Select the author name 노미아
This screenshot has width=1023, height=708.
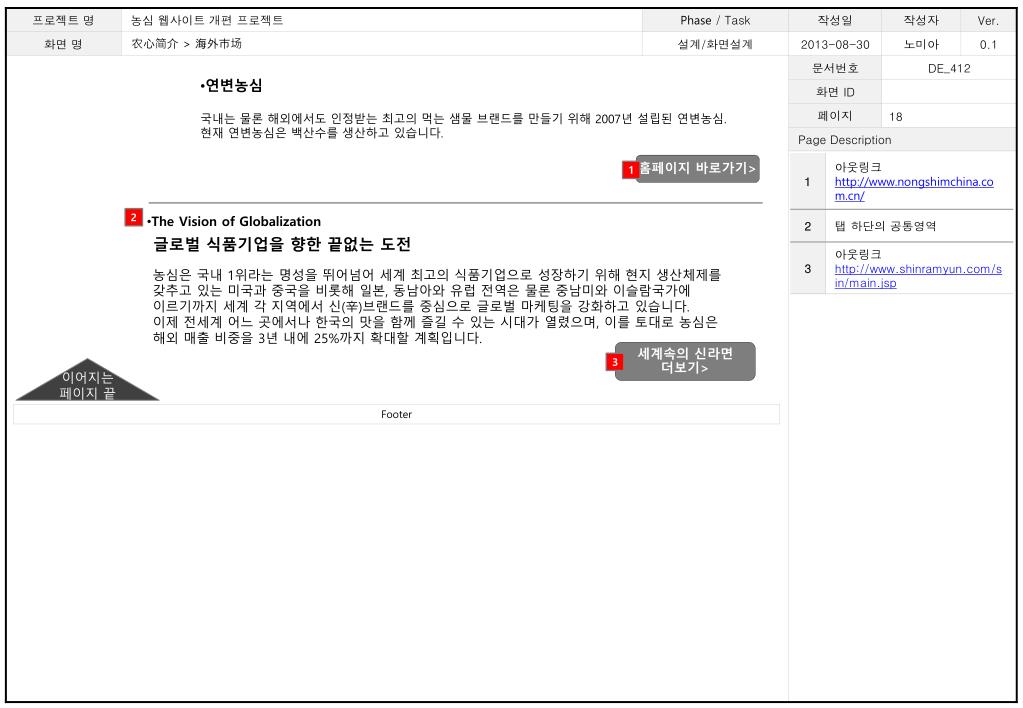921,44
